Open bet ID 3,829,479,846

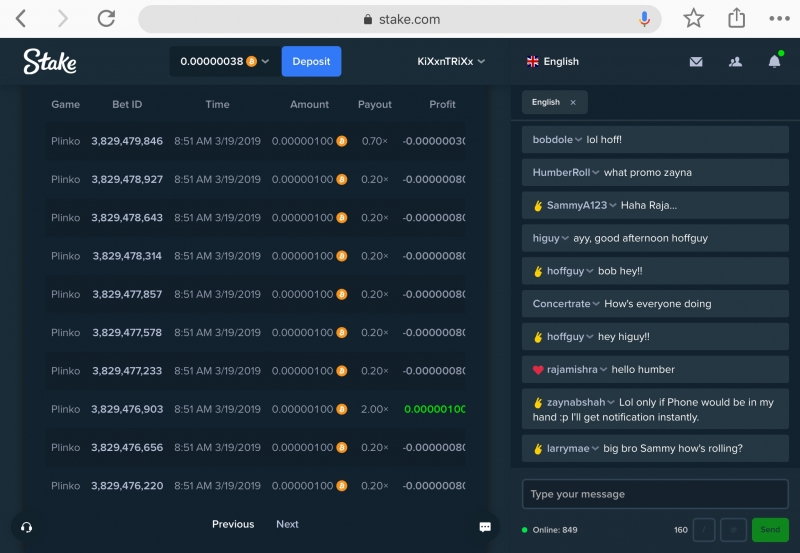pos(127,141)
